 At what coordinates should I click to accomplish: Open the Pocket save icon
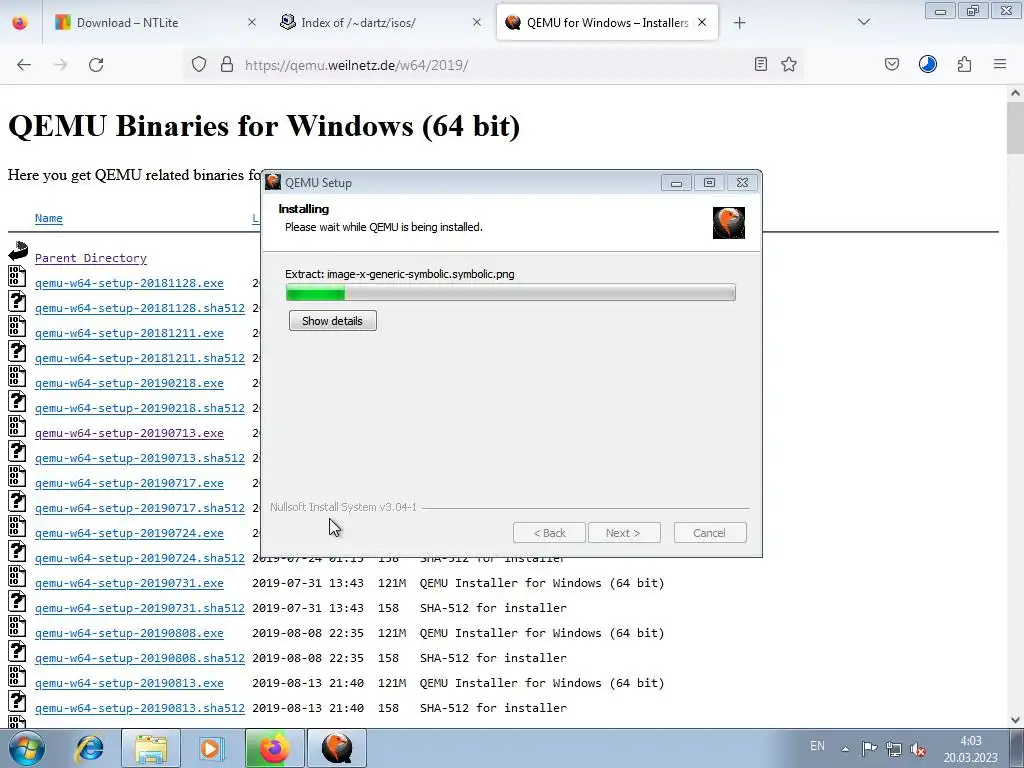pyautogui.click(x=891, y=64)
